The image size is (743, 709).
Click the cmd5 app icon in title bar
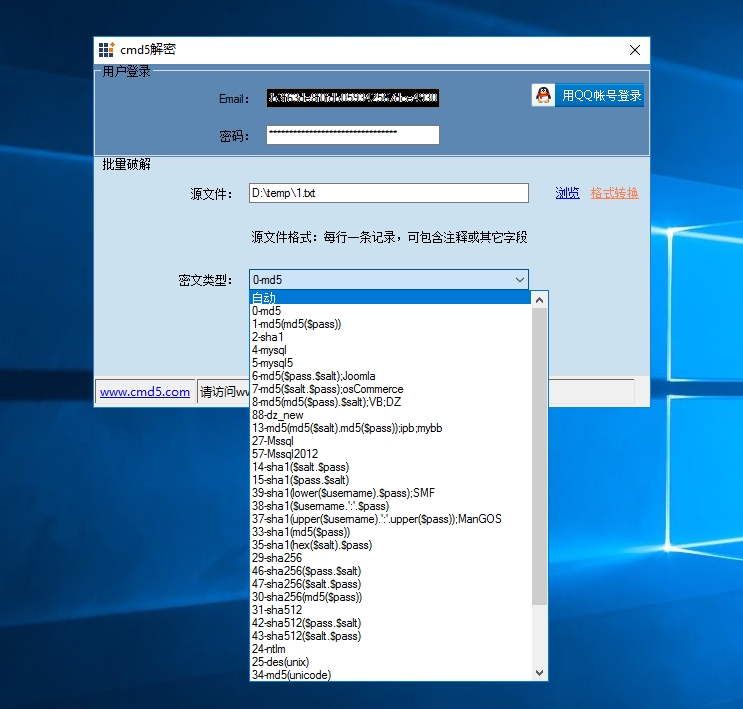click(106, 49)
